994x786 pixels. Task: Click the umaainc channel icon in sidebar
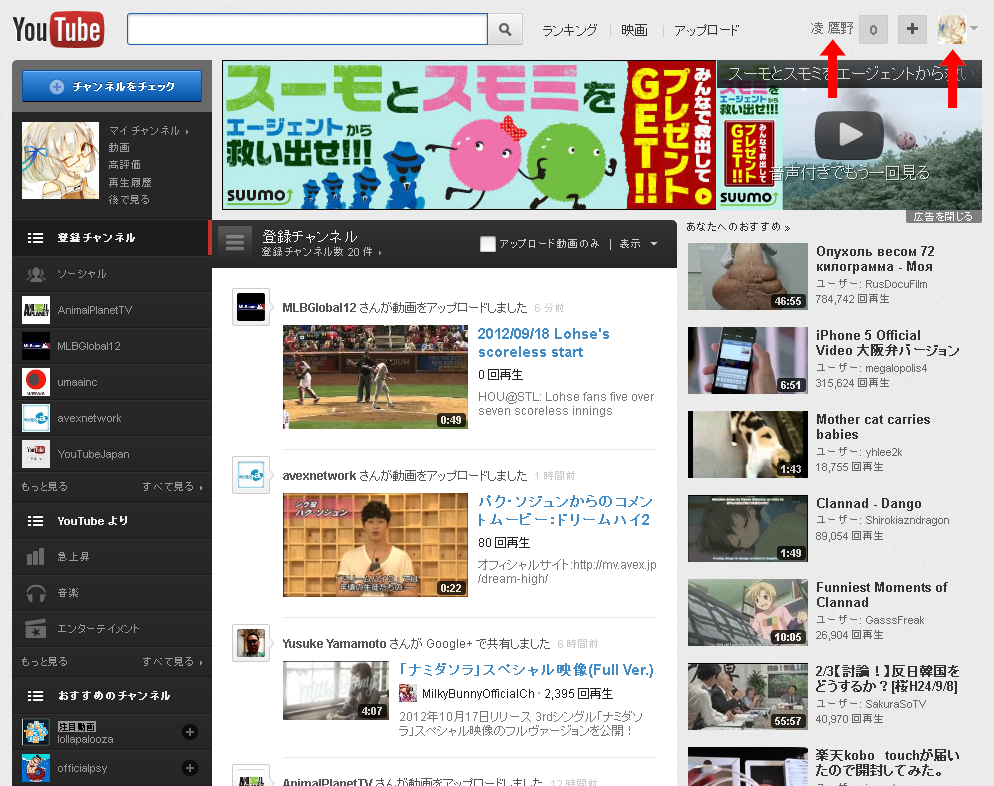point(36,382)
